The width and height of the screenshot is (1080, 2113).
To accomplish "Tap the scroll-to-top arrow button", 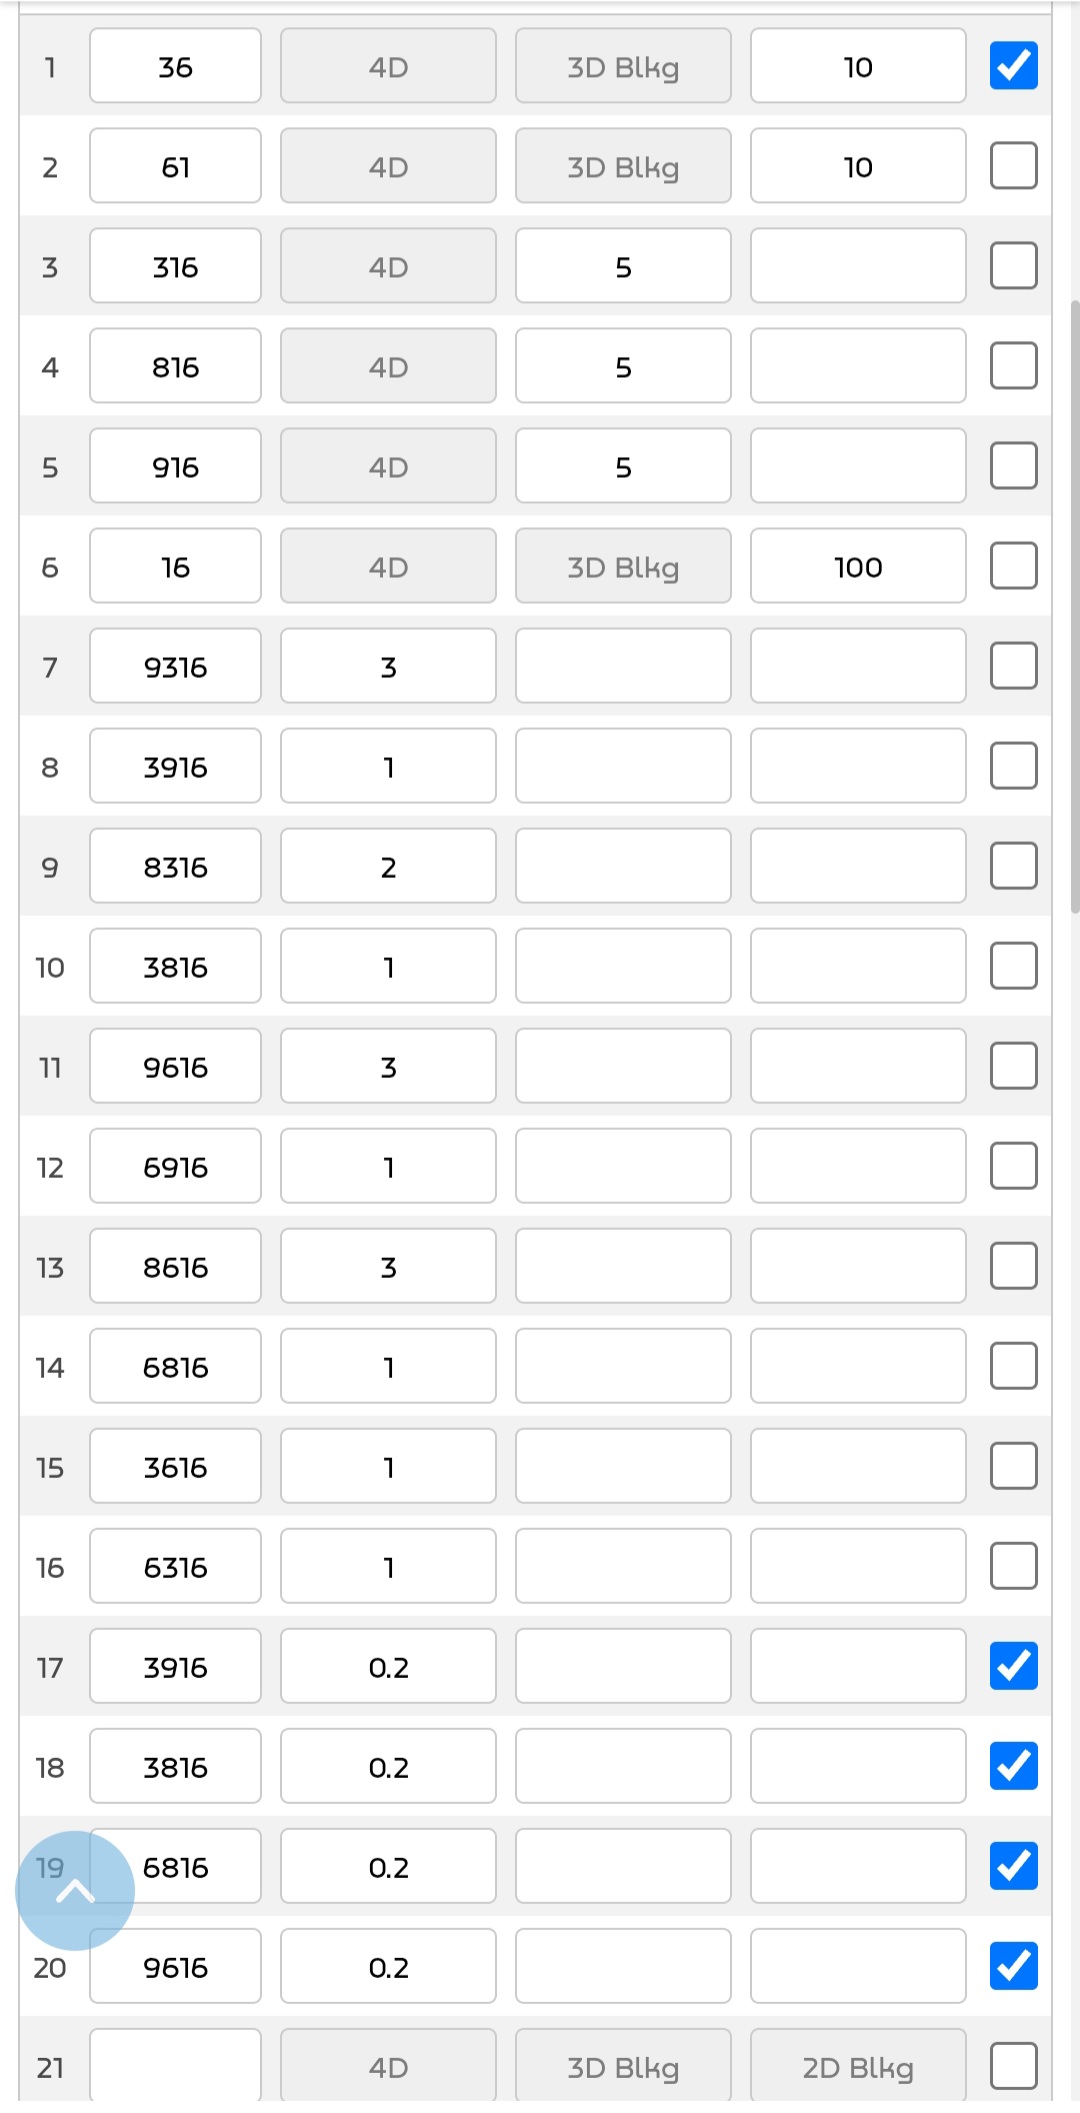I will click(x=75, y=1890).
